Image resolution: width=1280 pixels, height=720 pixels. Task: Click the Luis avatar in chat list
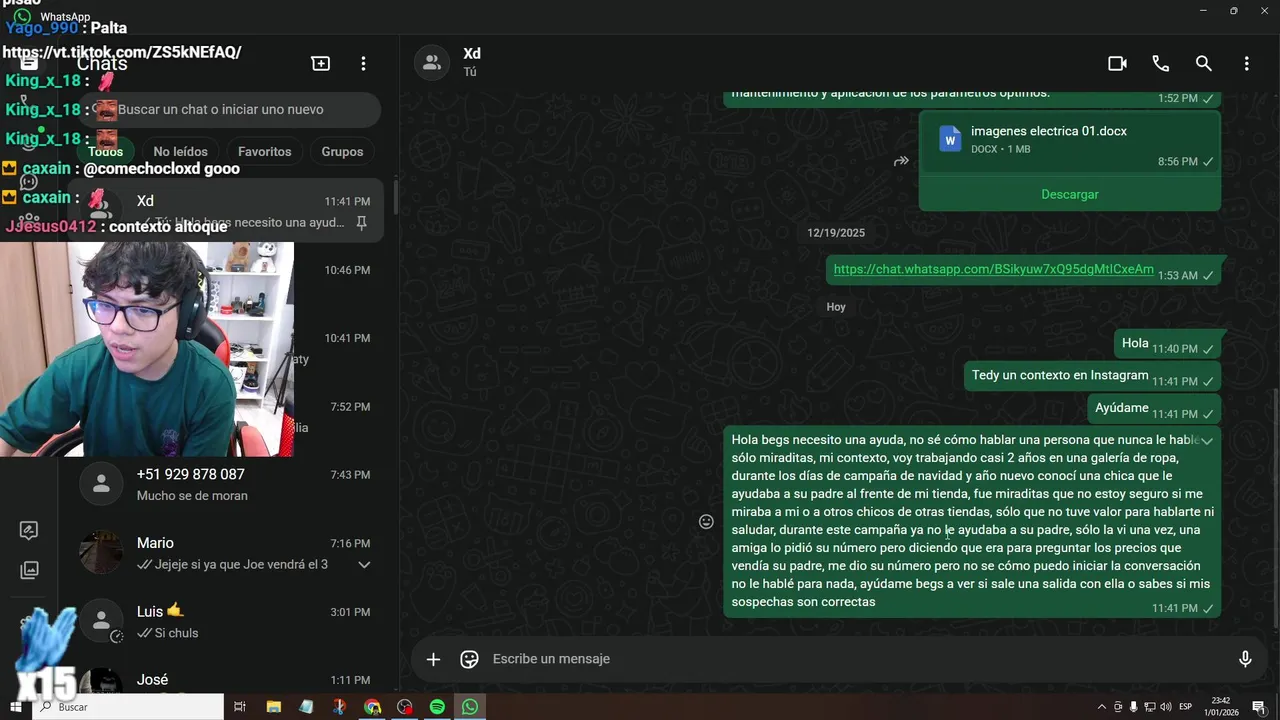pyautogui.click(x=101, y=621)
